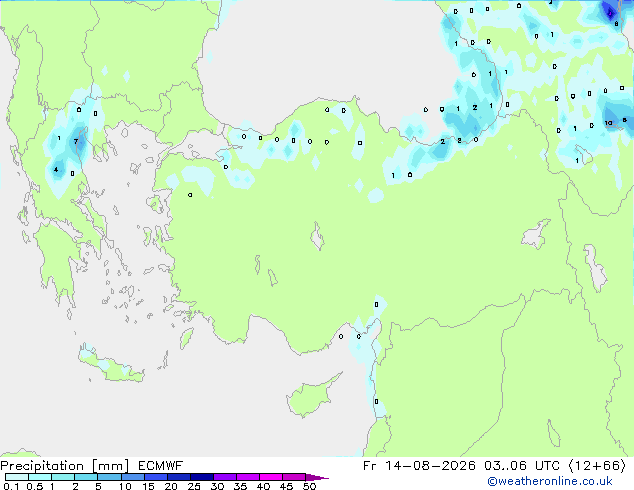This screenshot has width=634, height=490.
Task: Choose the 10–15 mm legend color box
Action: 132,477
